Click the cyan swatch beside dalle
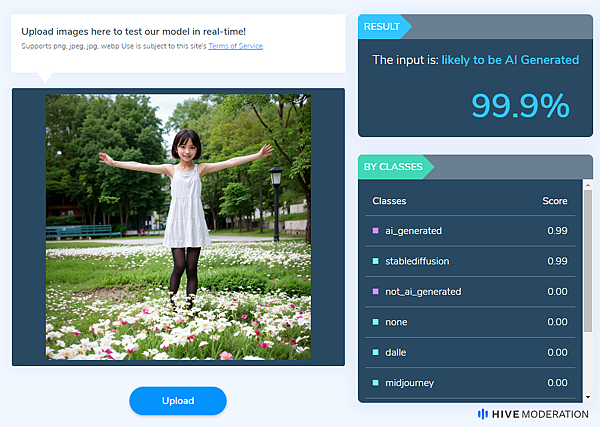Image resolution: width=600 pixels, height=427 pixels. (x=375, y=352)
